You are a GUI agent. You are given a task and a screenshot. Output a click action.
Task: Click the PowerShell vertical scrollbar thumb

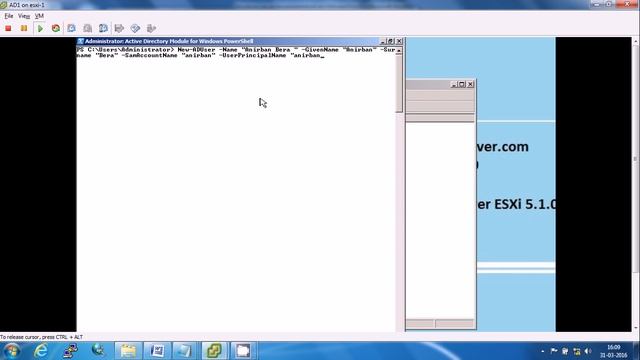399,83
